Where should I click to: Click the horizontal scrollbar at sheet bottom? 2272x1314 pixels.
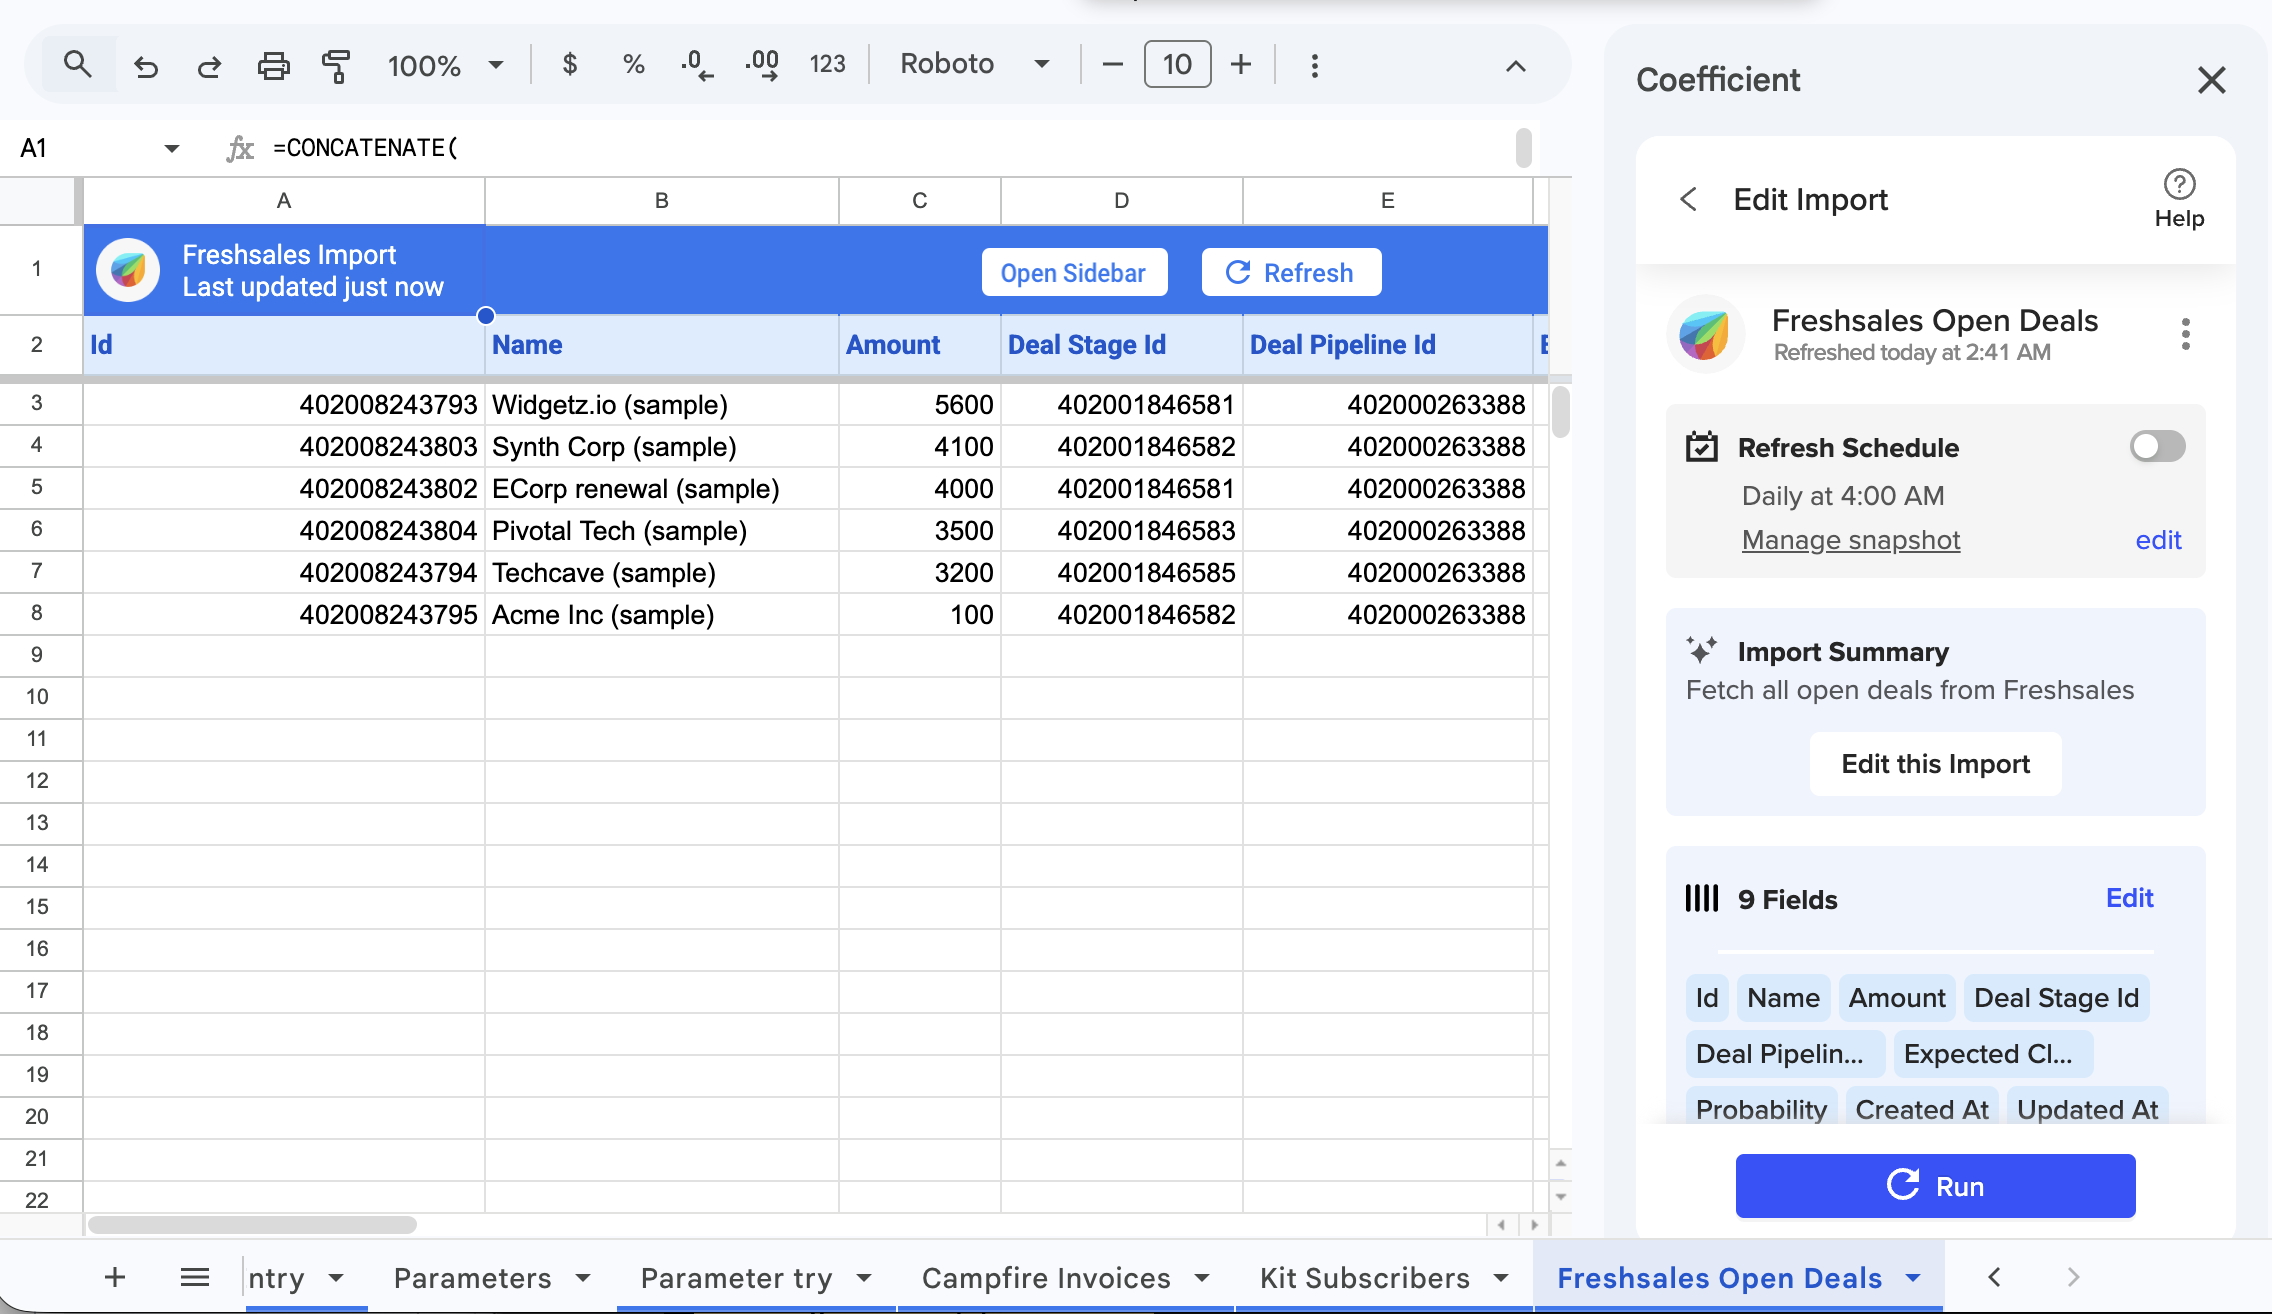(252, 1225)
